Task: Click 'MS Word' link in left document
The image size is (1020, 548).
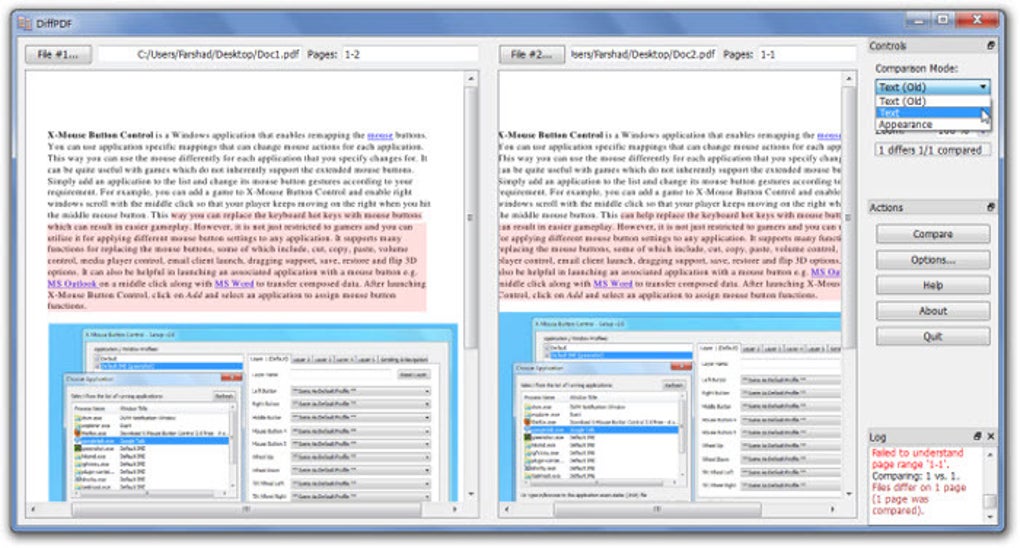Action: (x=234, y=284)
